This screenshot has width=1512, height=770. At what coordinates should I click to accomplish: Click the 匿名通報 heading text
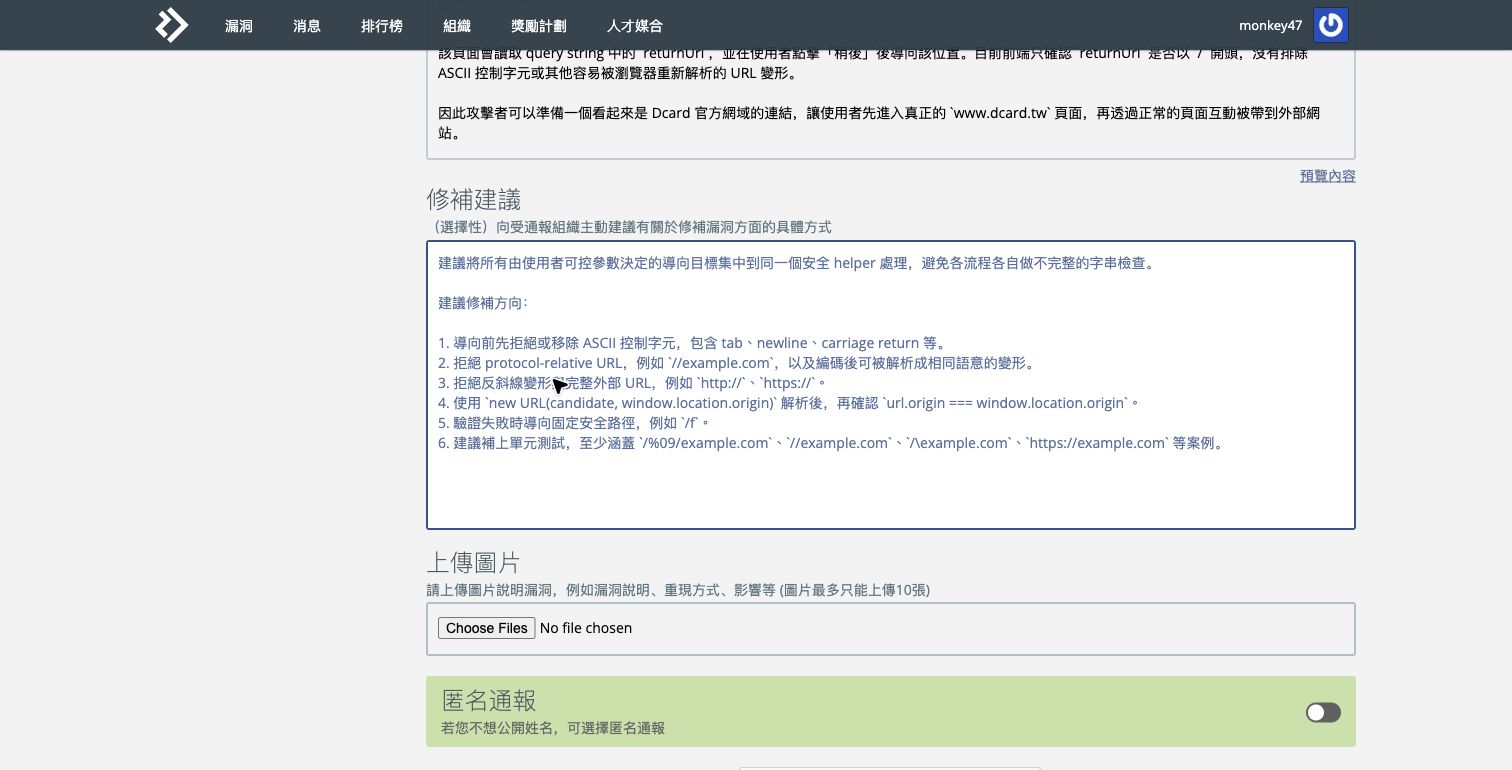coord(489,699)
